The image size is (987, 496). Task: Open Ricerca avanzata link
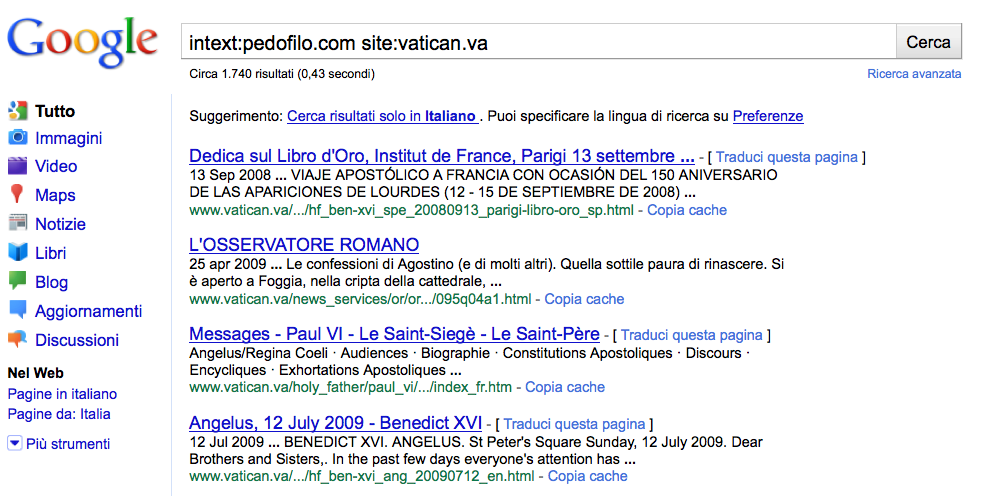914,74
